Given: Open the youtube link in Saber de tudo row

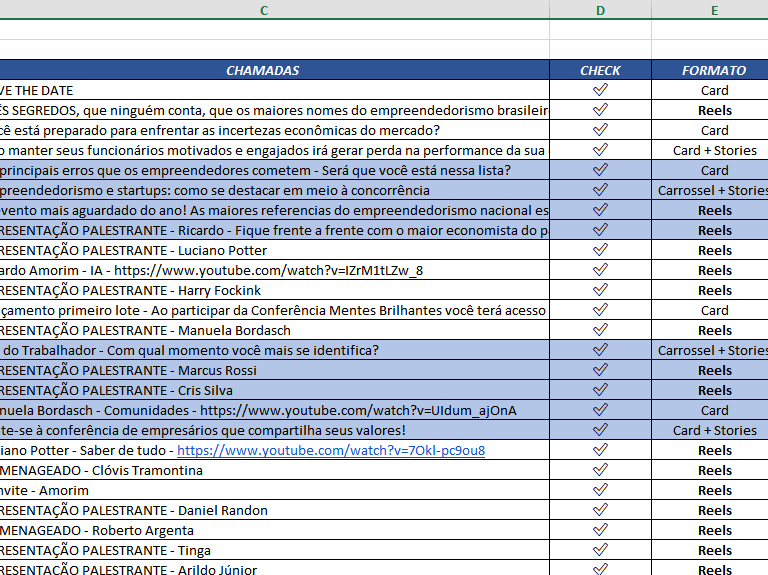Looking at the screenshot, I should [331, 451].
